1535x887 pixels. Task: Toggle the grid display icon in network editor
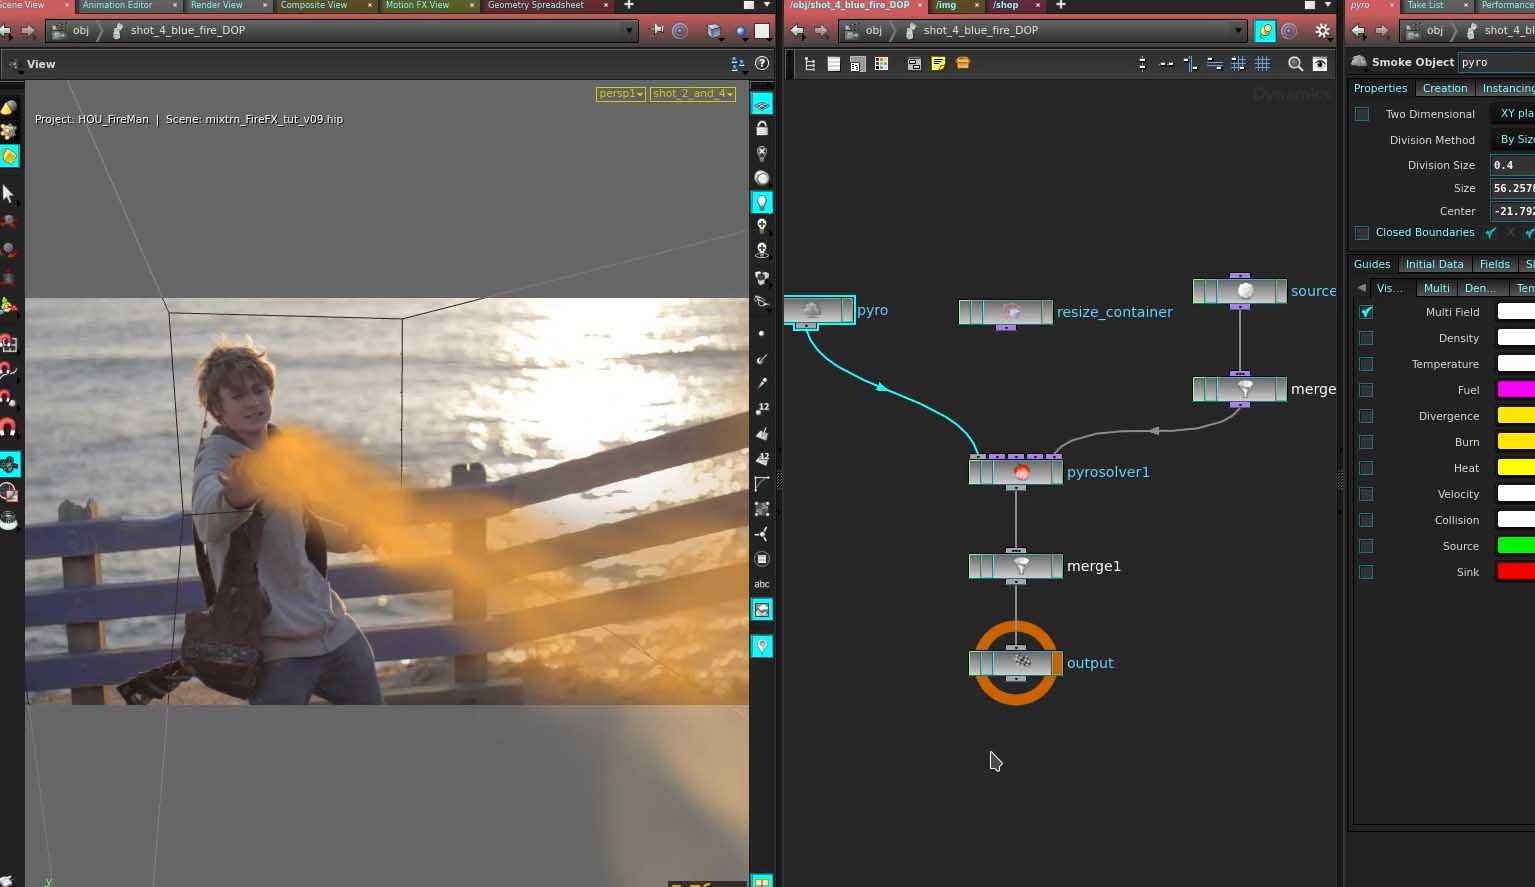pyautogui.click(x=1263, y=64)
